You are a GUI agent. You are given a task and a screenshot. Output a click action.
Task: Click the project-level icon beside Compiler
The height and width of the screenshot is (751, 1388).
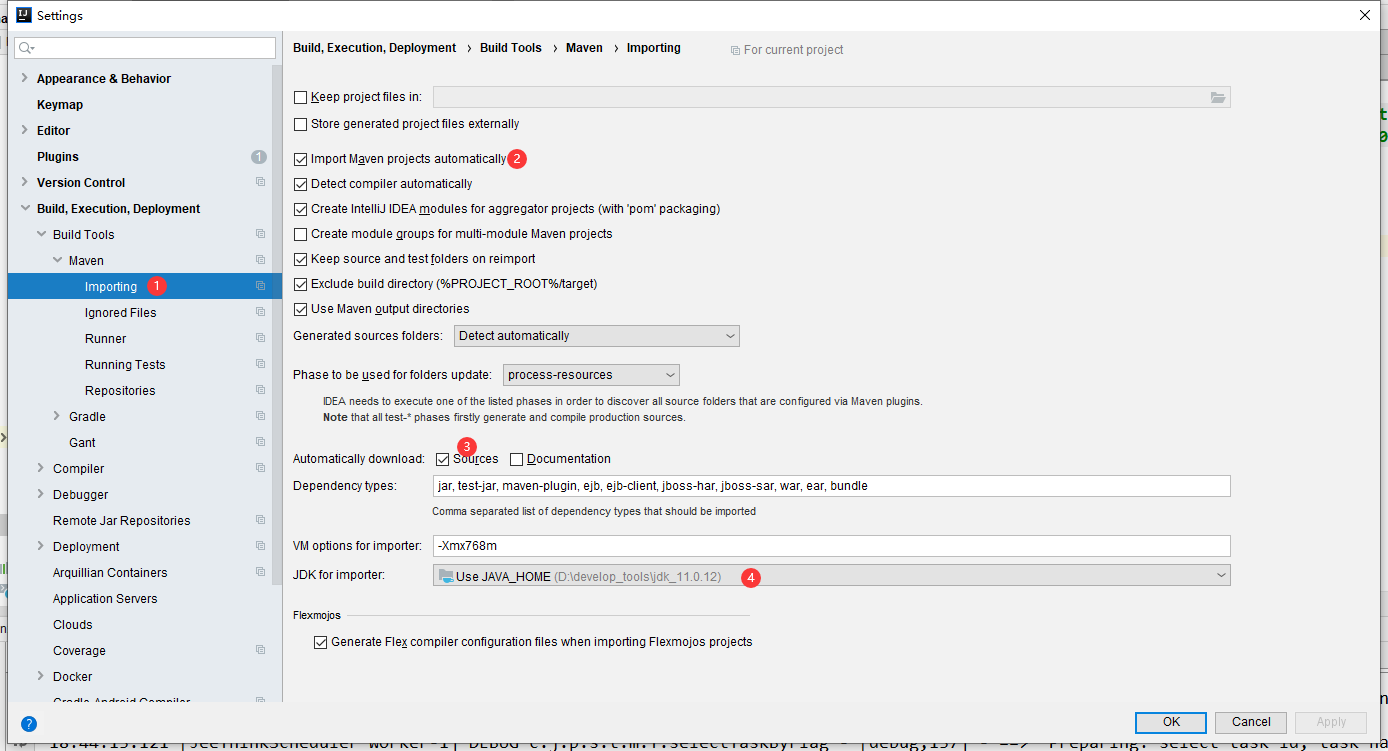[260, 468]
